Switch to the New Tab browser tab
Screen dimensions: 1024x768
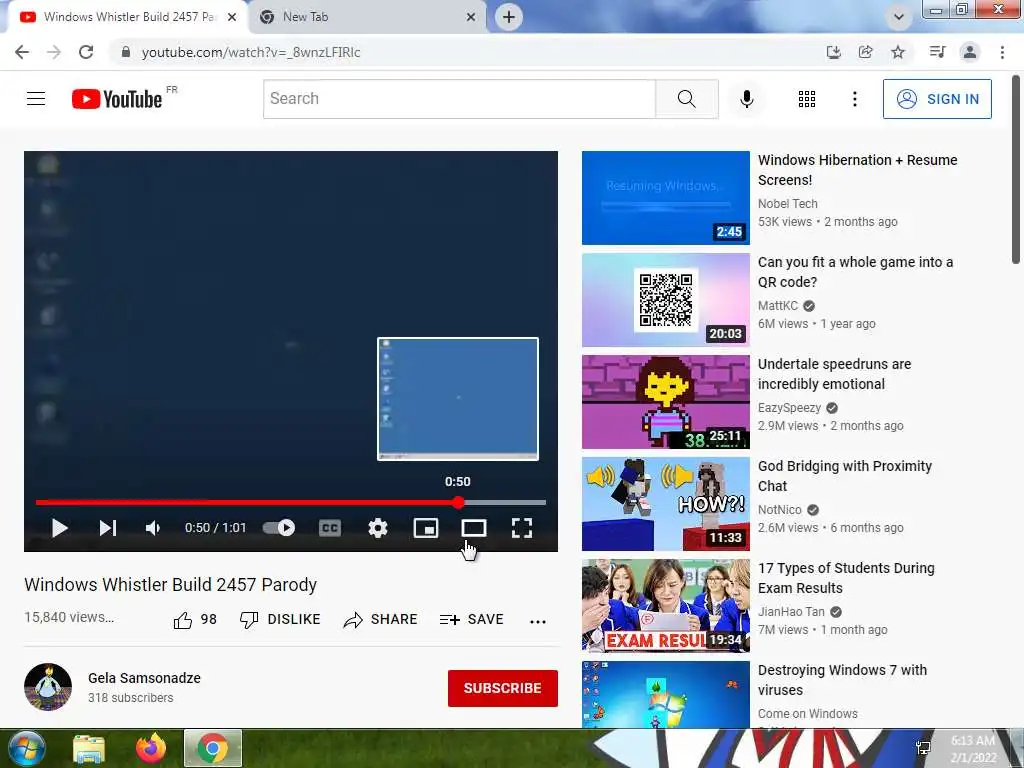[368, 17]
